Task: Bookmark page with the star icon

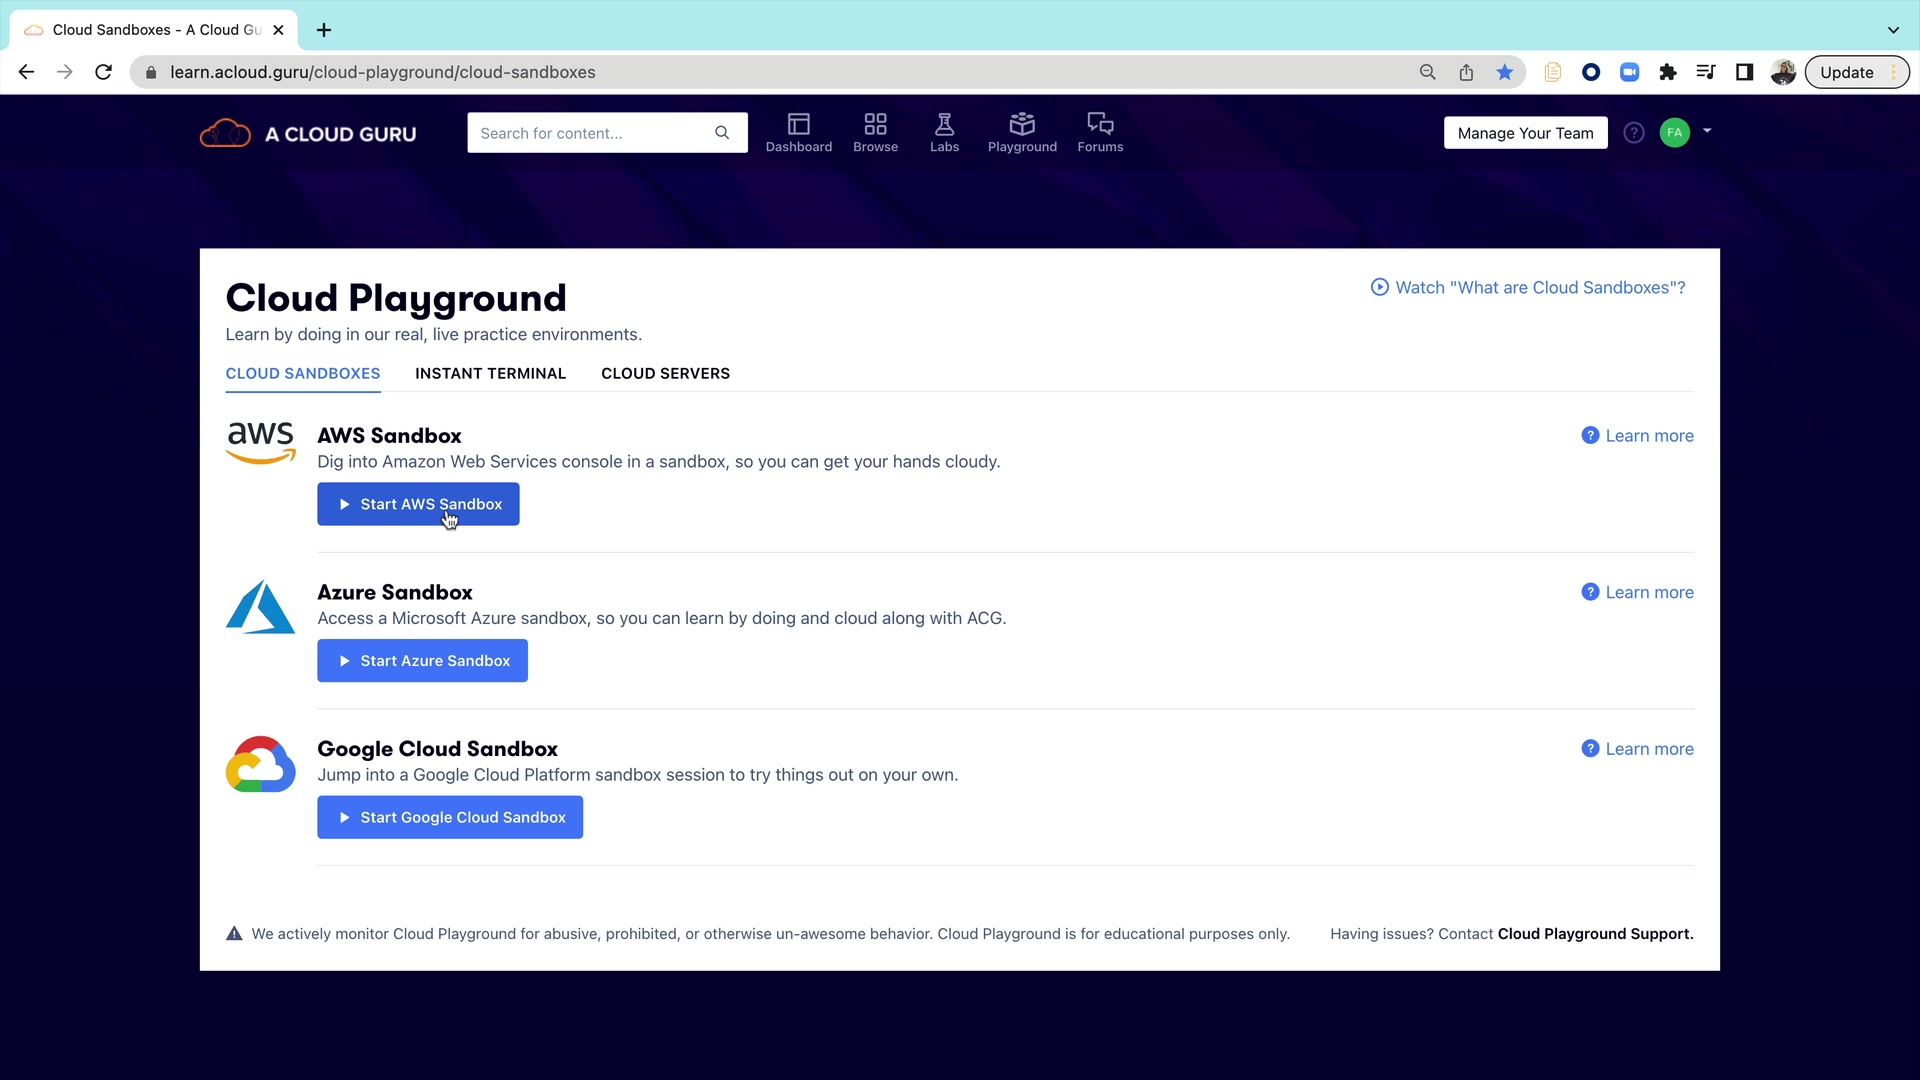Action: click(1504, 72)
